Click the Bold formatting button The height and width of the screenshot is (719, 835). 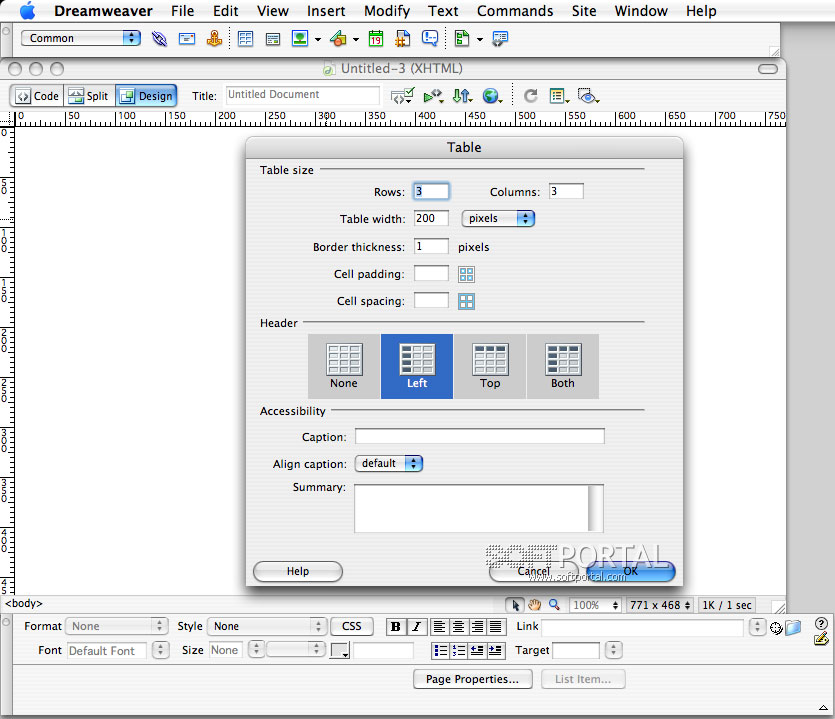396,627
